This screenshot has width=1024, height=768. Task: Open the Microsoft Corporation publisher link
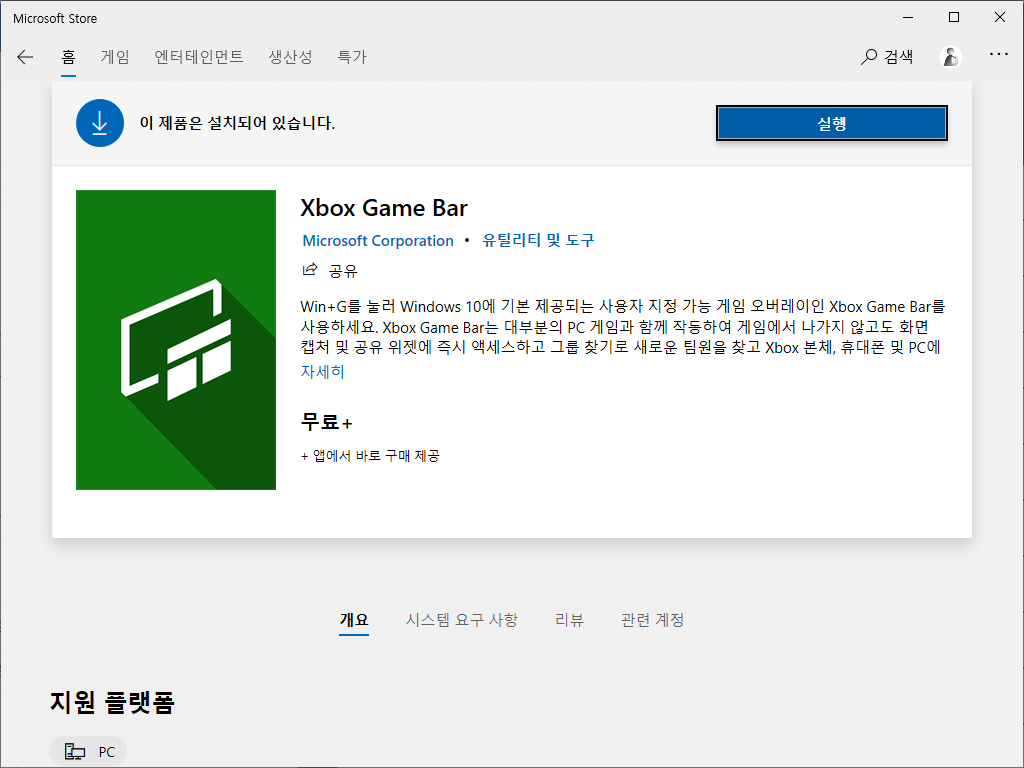pyautogui.click(x=377, y=240)
